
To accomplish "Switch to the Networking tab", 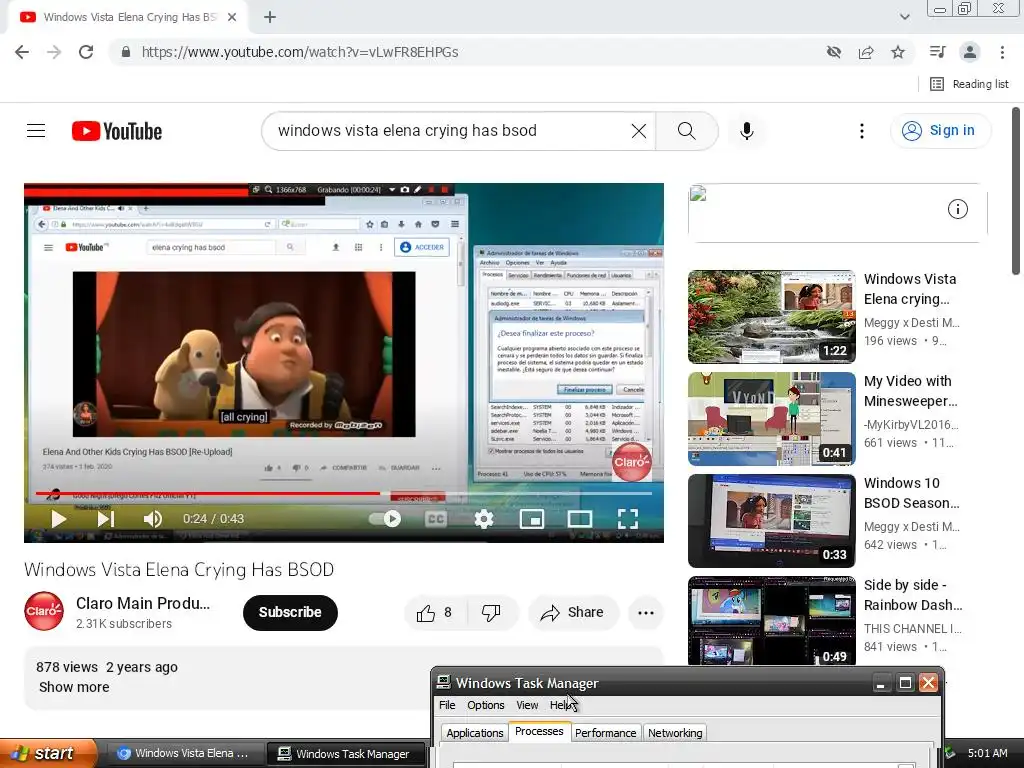I will point(675,733).
